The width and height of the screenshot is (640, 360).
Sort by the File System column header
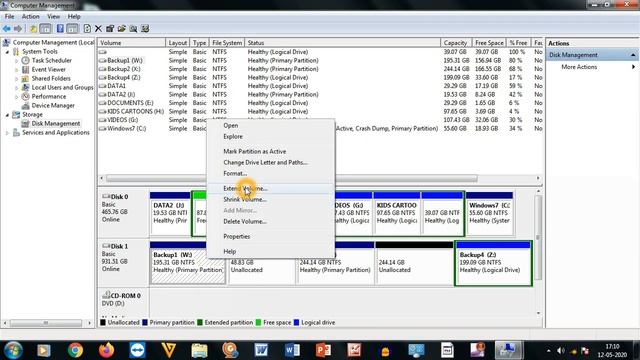227,43
